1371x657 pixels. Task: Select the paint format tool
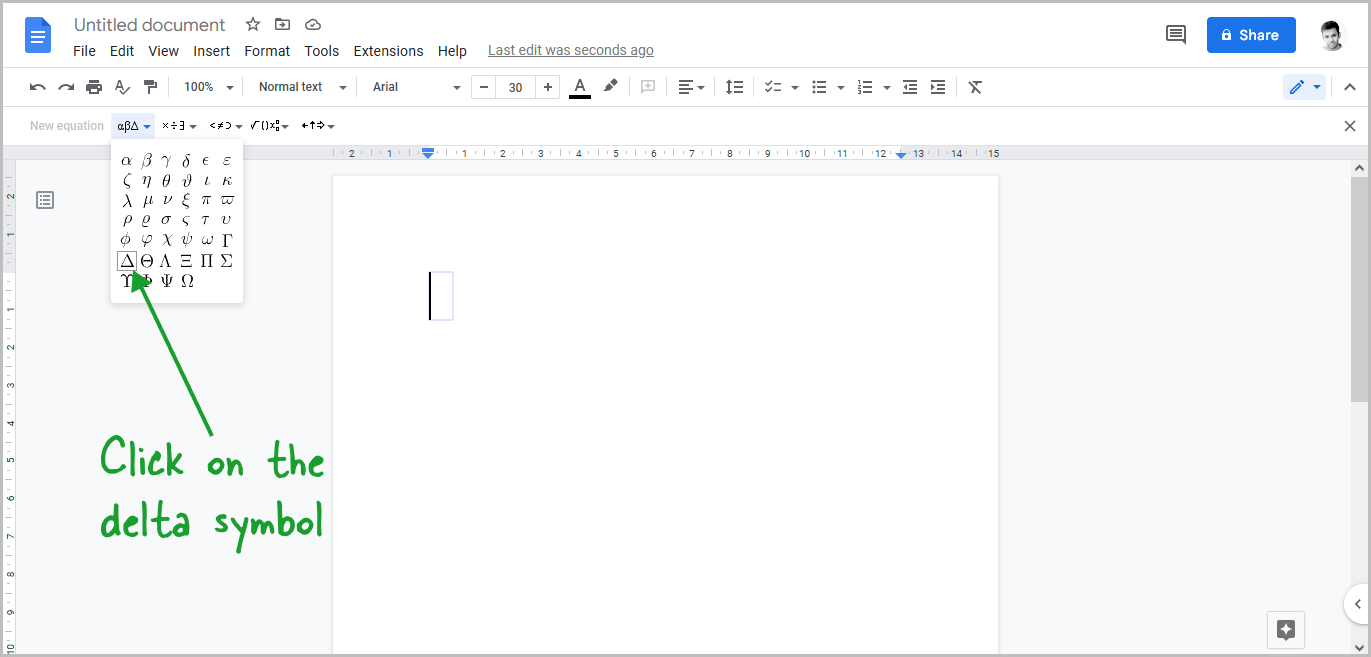(151, 87)
